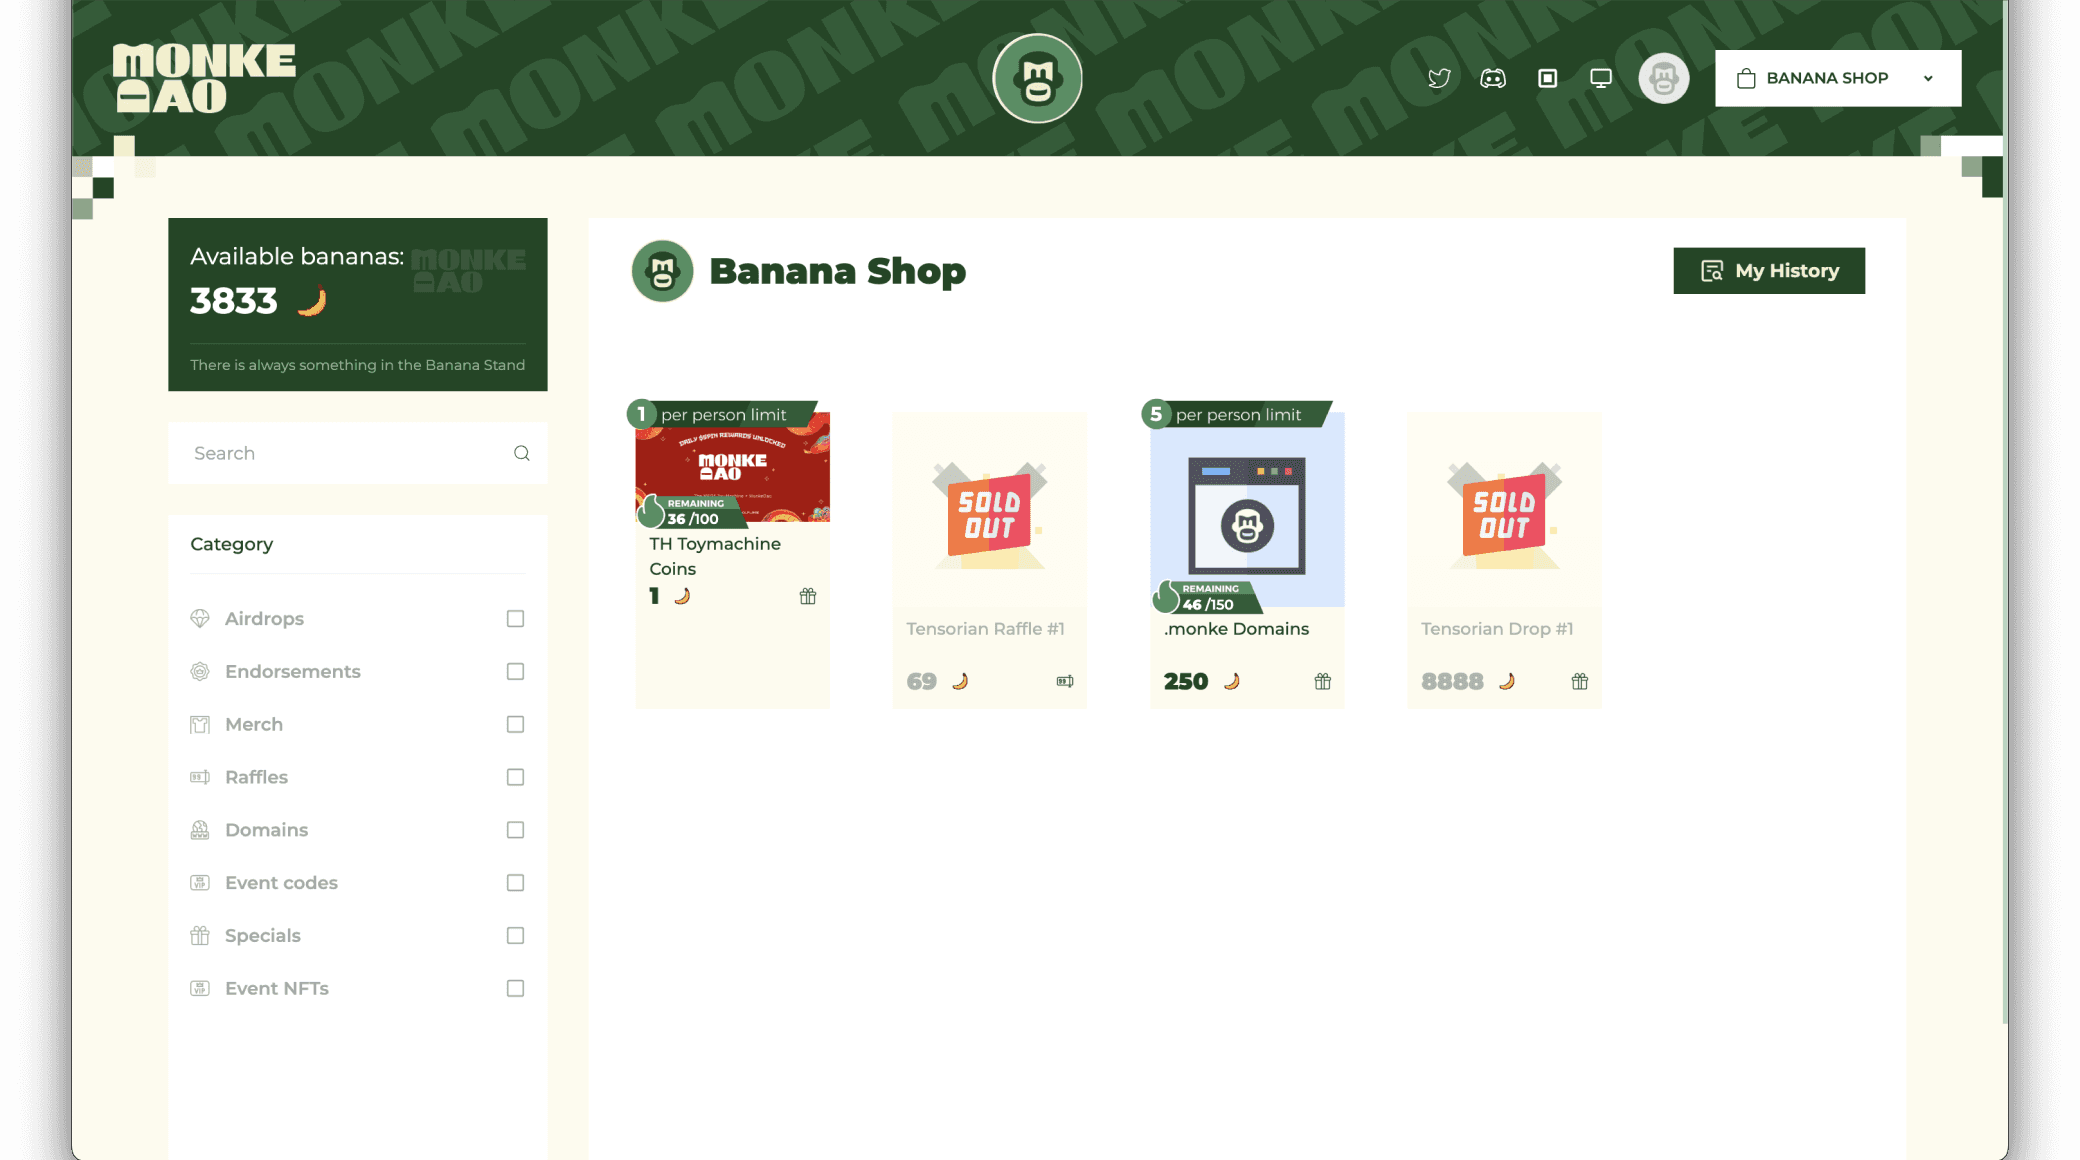Click gift icon on .monke Domains card
The image size is (2080, 1160).
coord(1323,681)
